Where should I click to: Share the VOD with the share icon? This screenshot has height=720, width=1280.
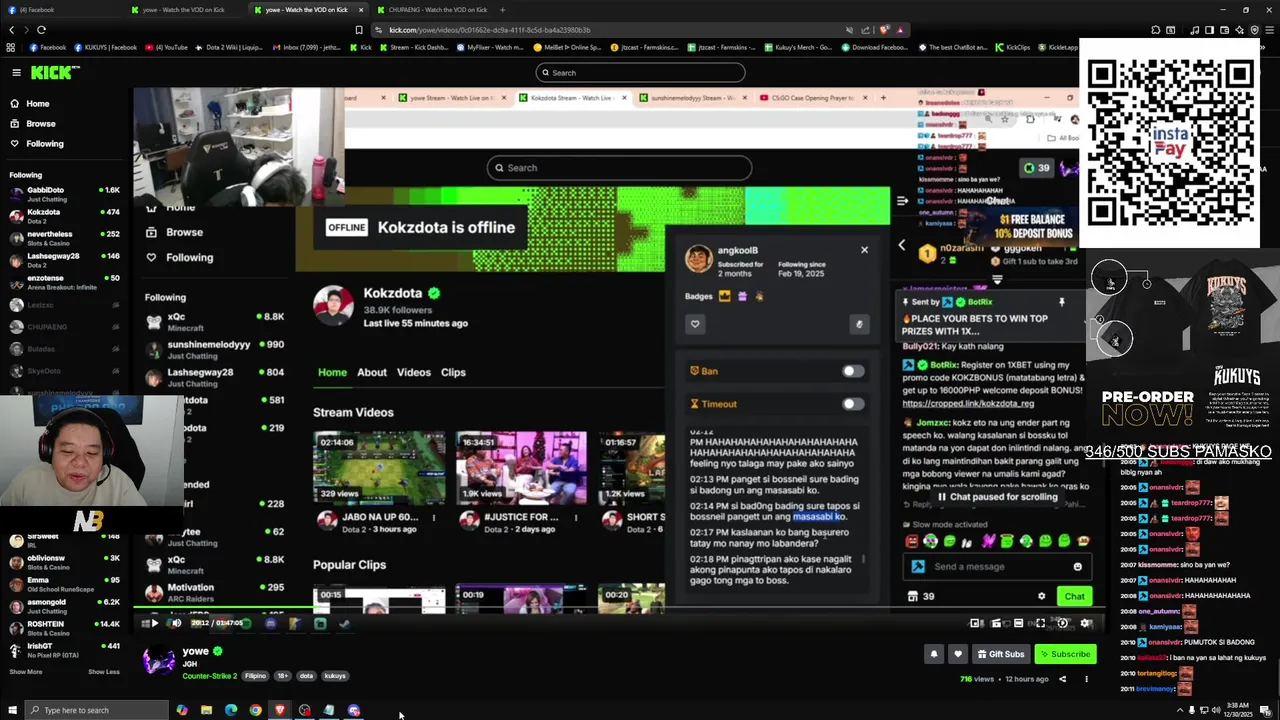pyautogui.click(x=1062, y=679)
